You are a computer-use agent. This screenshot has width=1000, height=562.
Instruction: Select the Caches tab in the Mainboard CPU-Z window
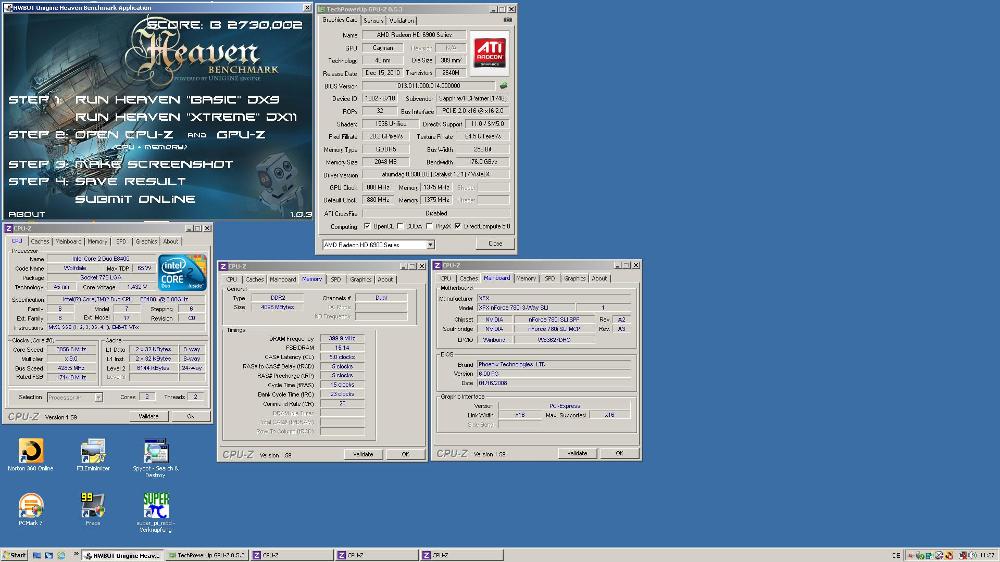click(469, 278)
